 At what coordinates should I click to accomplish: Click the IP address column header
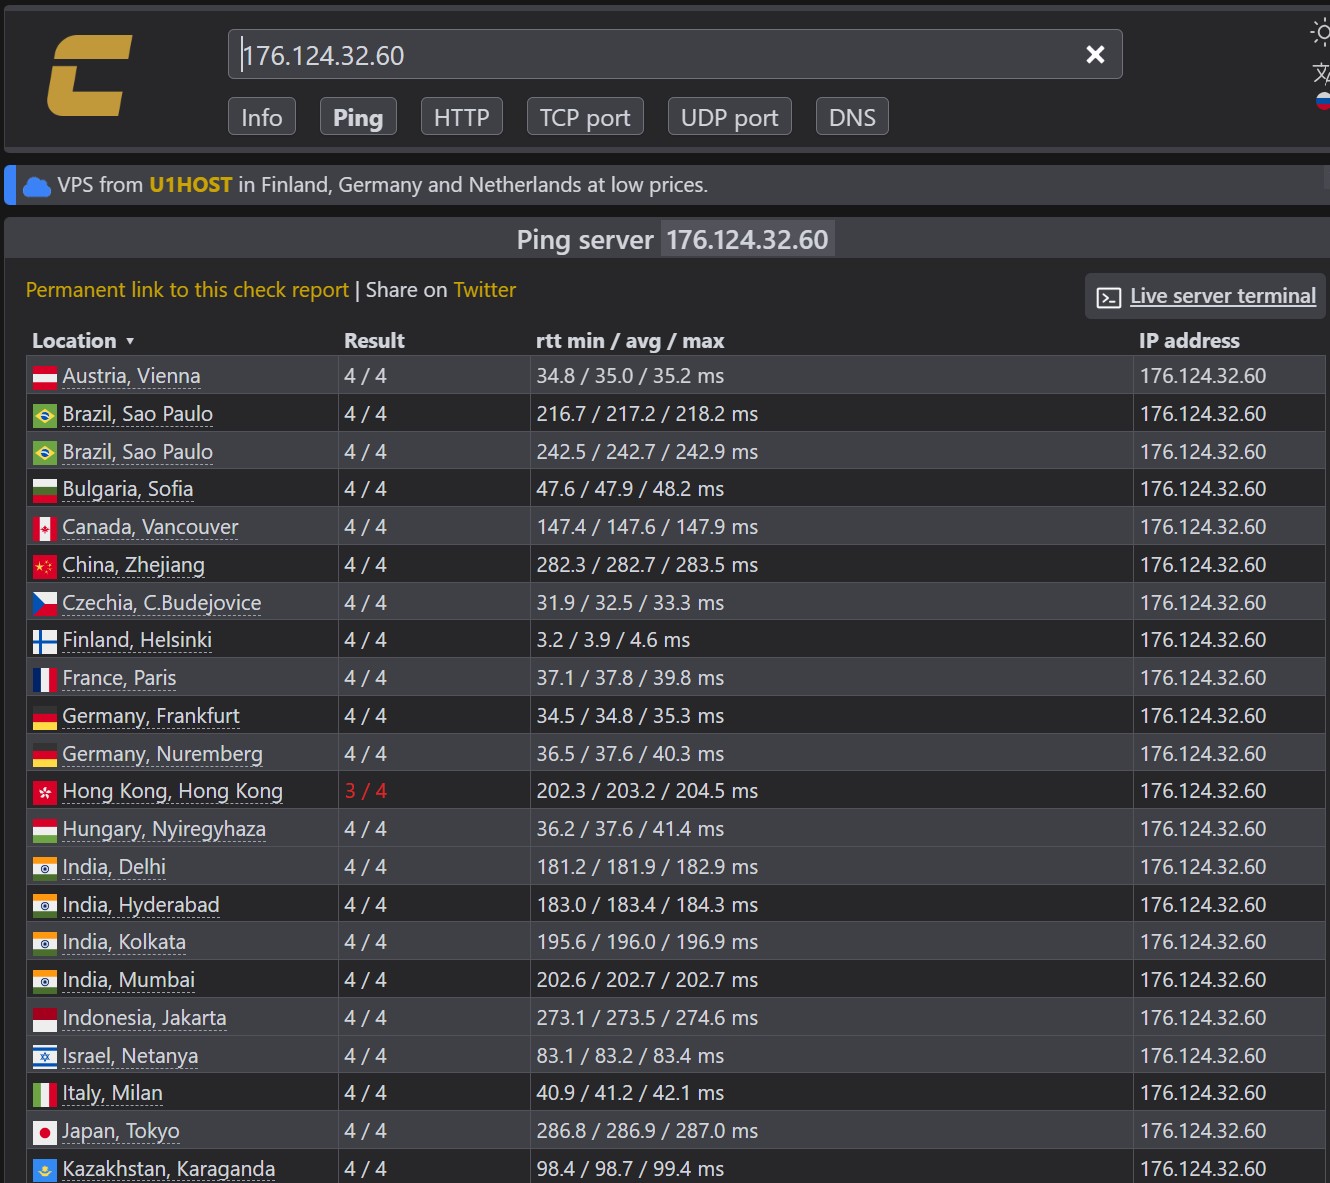coord(1189,341)
